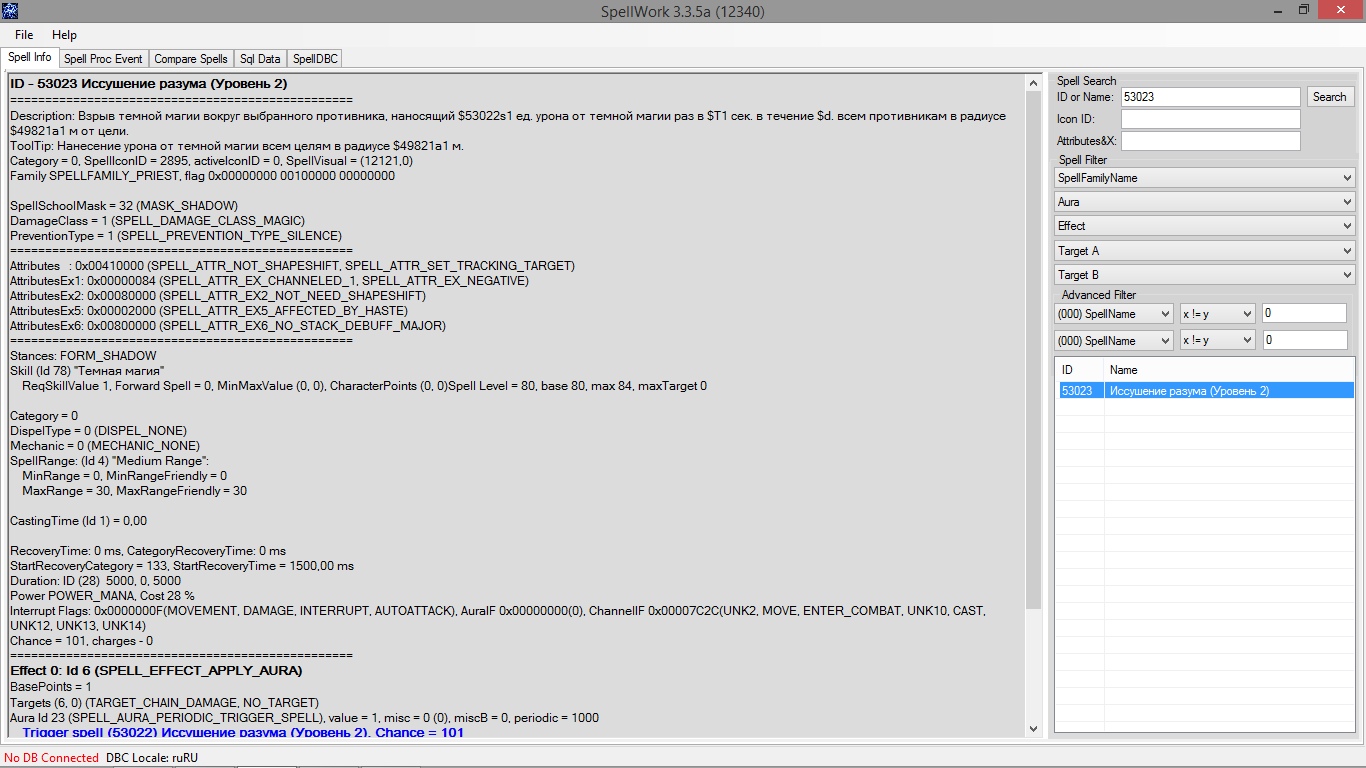Focus the second advanced filter value field
The height and width of the screenshot is (768, 1366).
pos(1304,341)
